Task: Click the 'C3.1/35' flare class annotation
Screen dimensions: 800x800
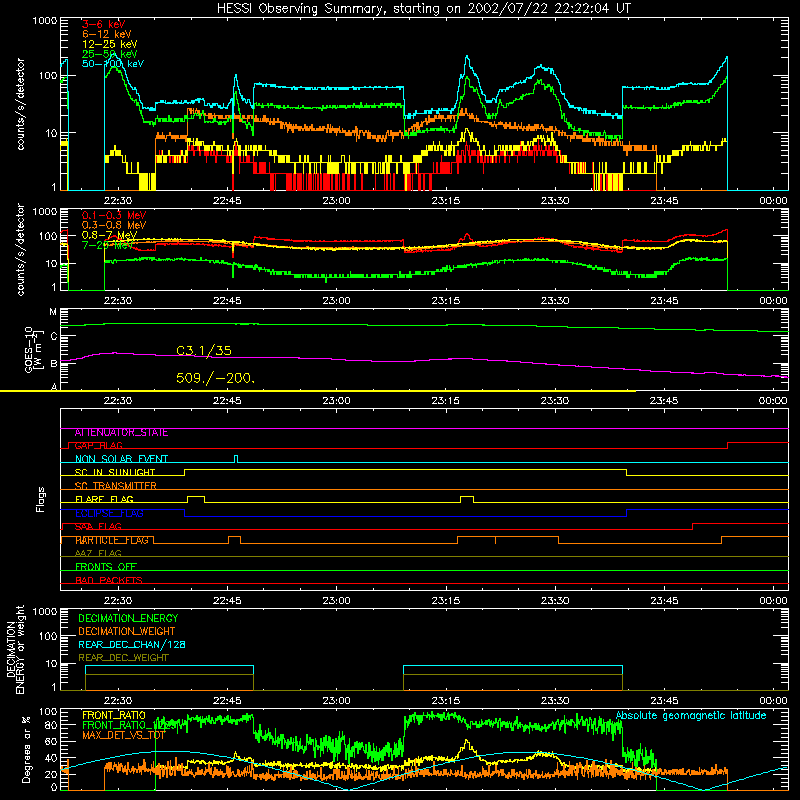Action: coord(204,351)
